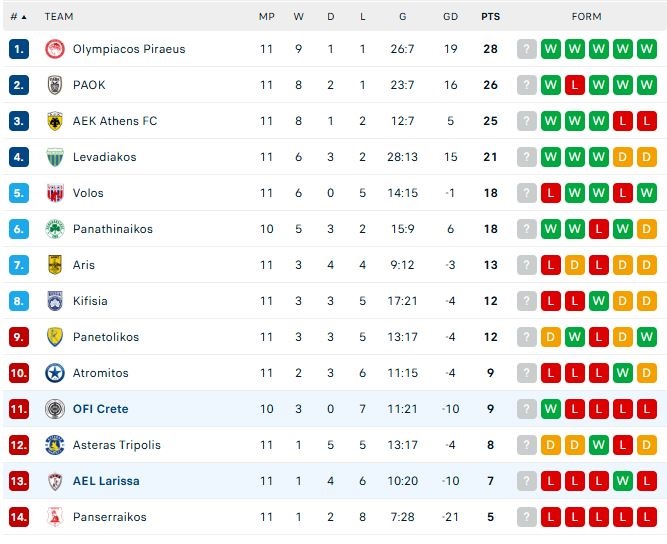667x544 pixels.
Task: Click the Panserraikos team badge
Action: click(x=55, y=517)
